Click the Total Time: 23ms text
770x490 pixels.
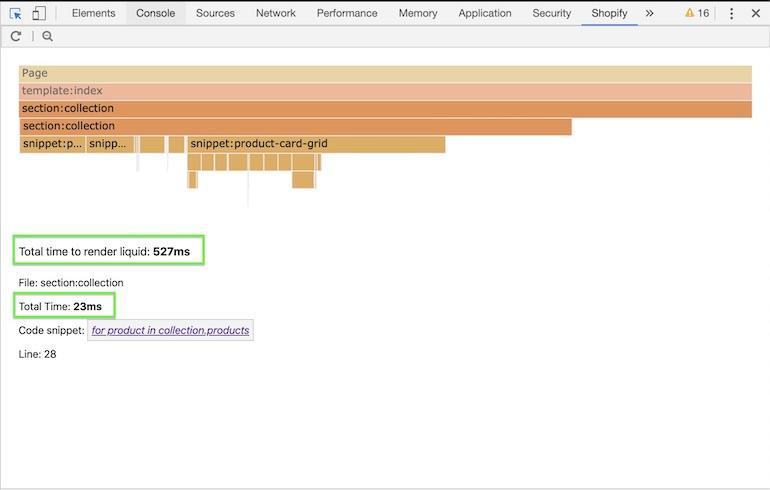click(x=60, y=306)
